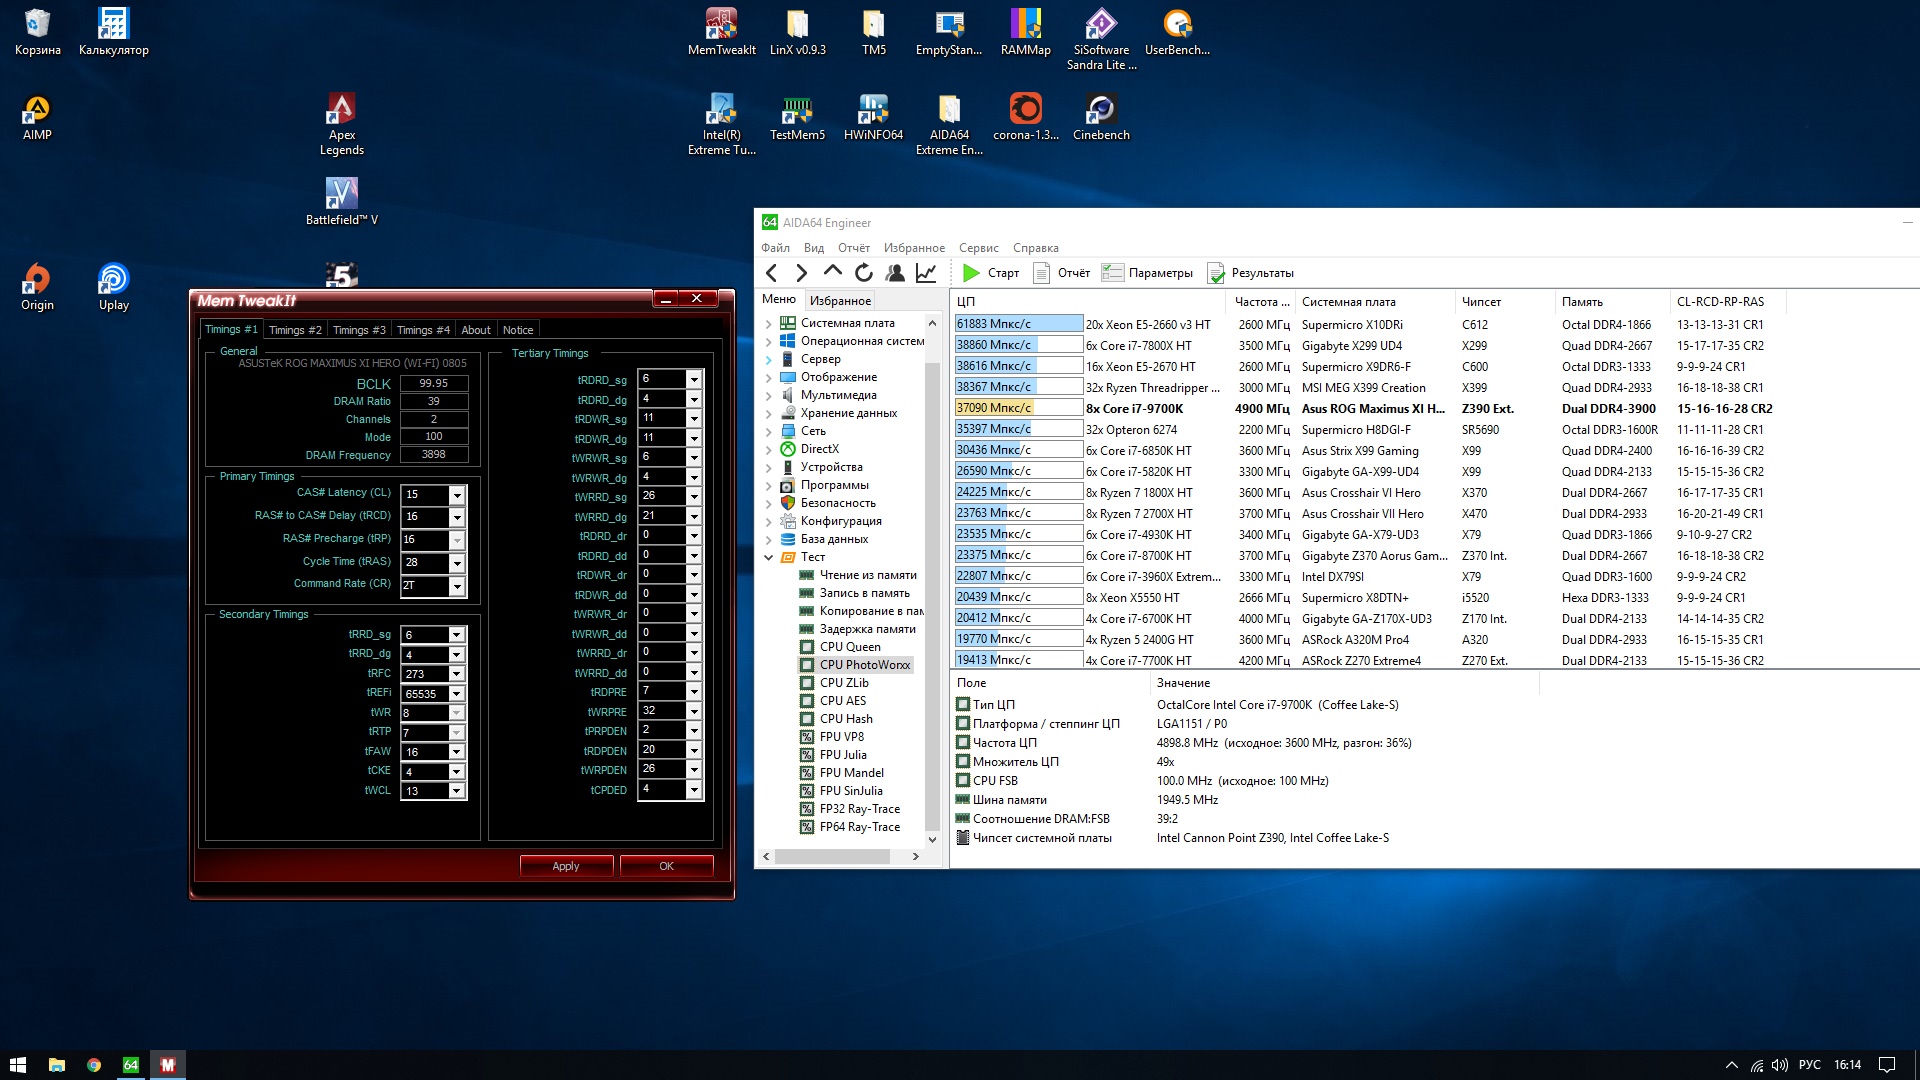Click the Параметры toolbar icon
This screenshot has width=1920, height=1080.
coord(1112,273)
